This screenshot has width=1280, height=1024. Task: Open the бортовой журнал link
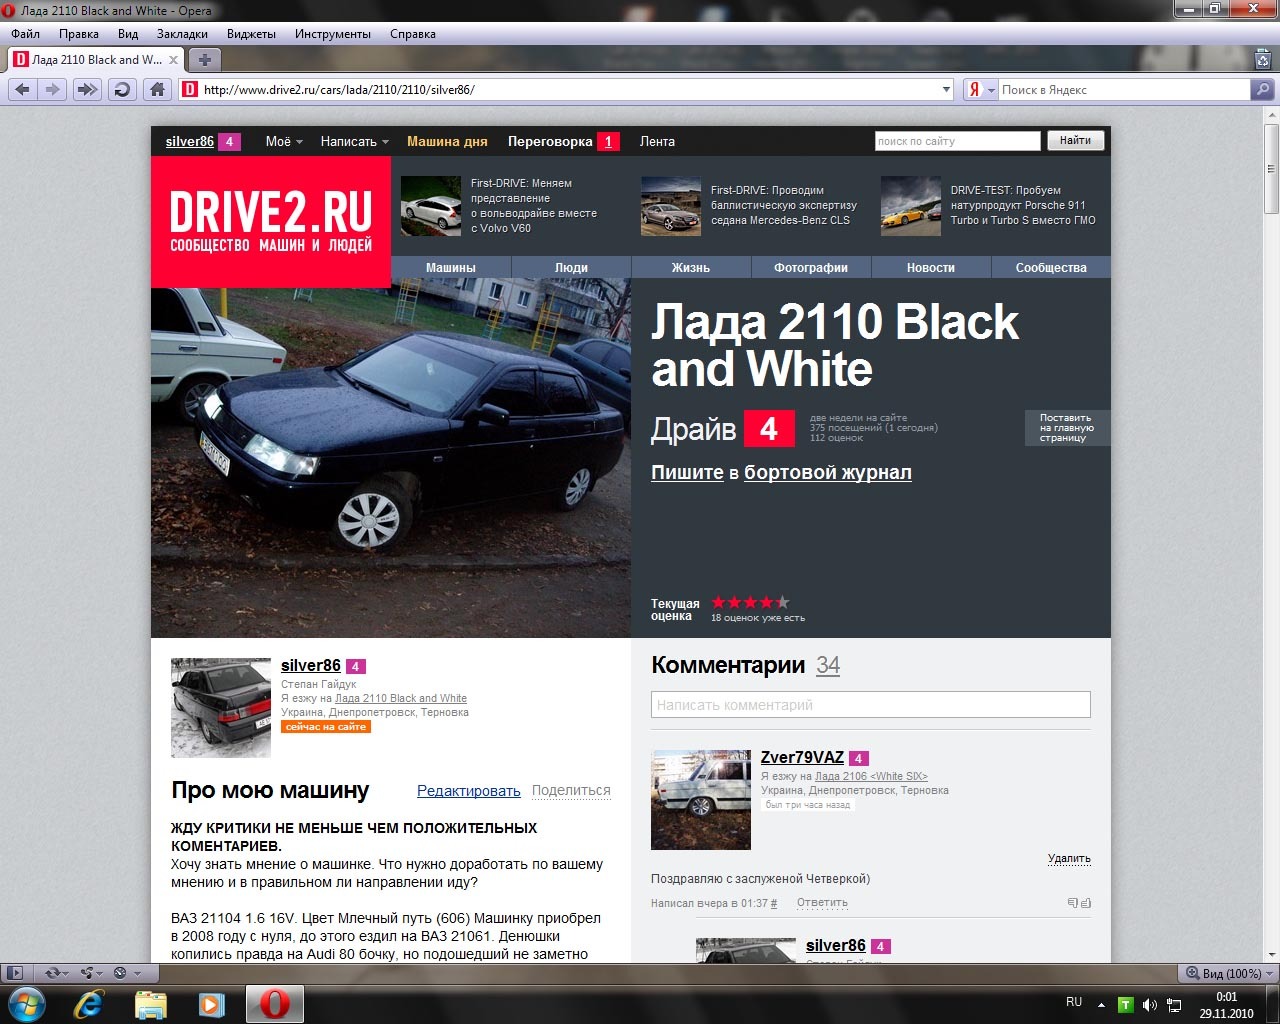[828, 472]
